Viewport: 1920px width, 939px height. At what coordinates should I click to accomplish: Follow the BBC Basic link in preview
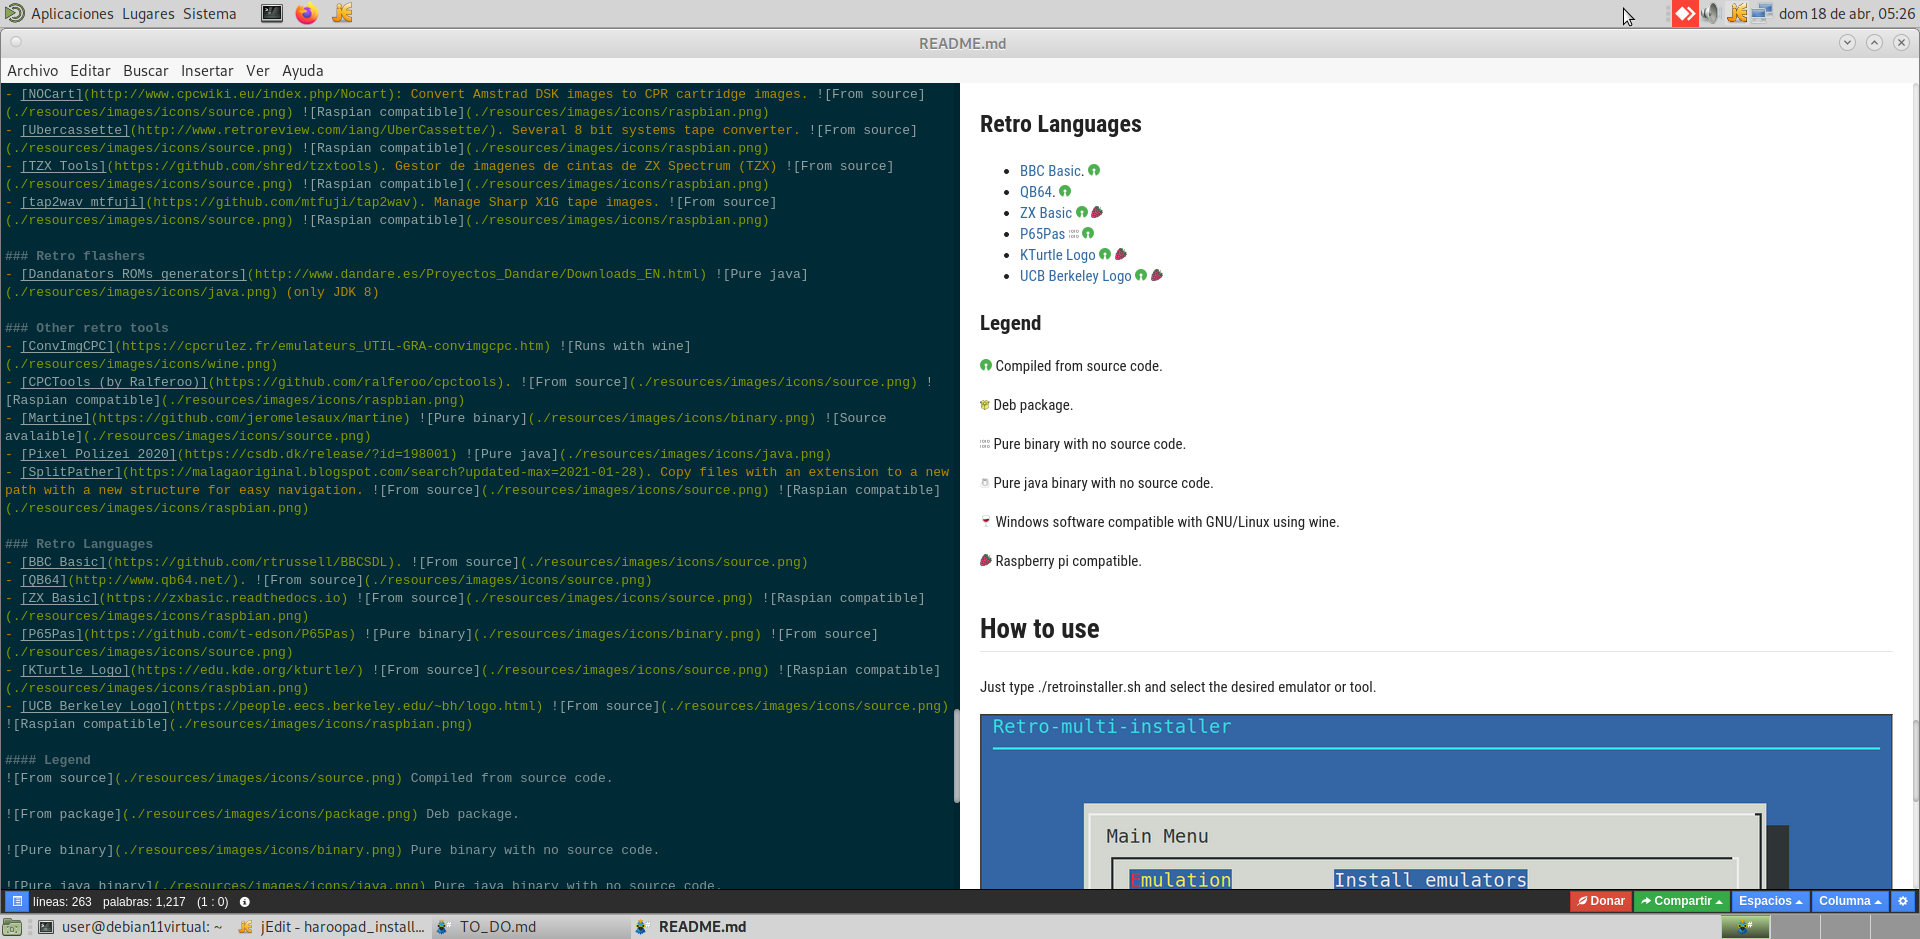[x=1052, y=171]
